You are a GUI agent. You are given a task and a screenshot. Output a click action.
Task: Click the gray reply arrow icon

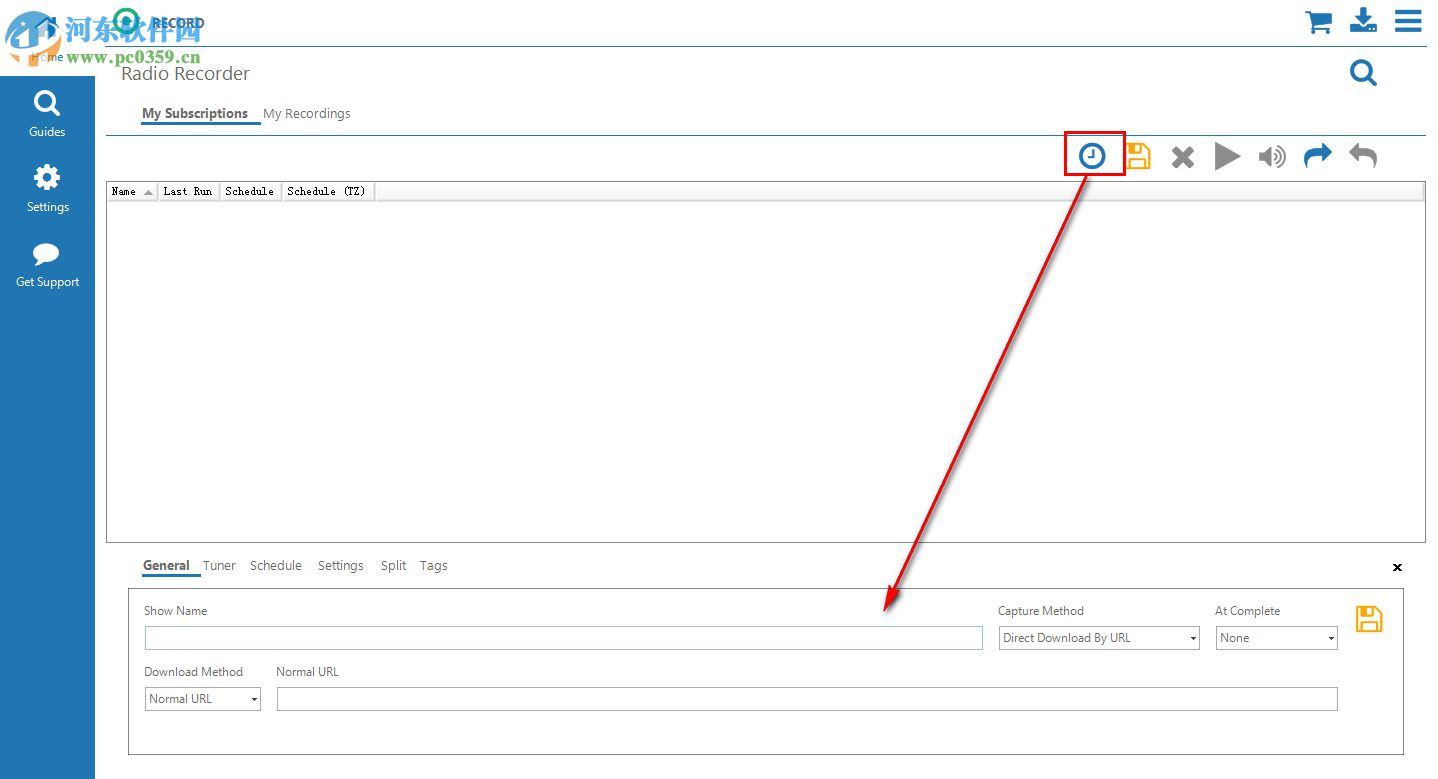(1363, 155)
